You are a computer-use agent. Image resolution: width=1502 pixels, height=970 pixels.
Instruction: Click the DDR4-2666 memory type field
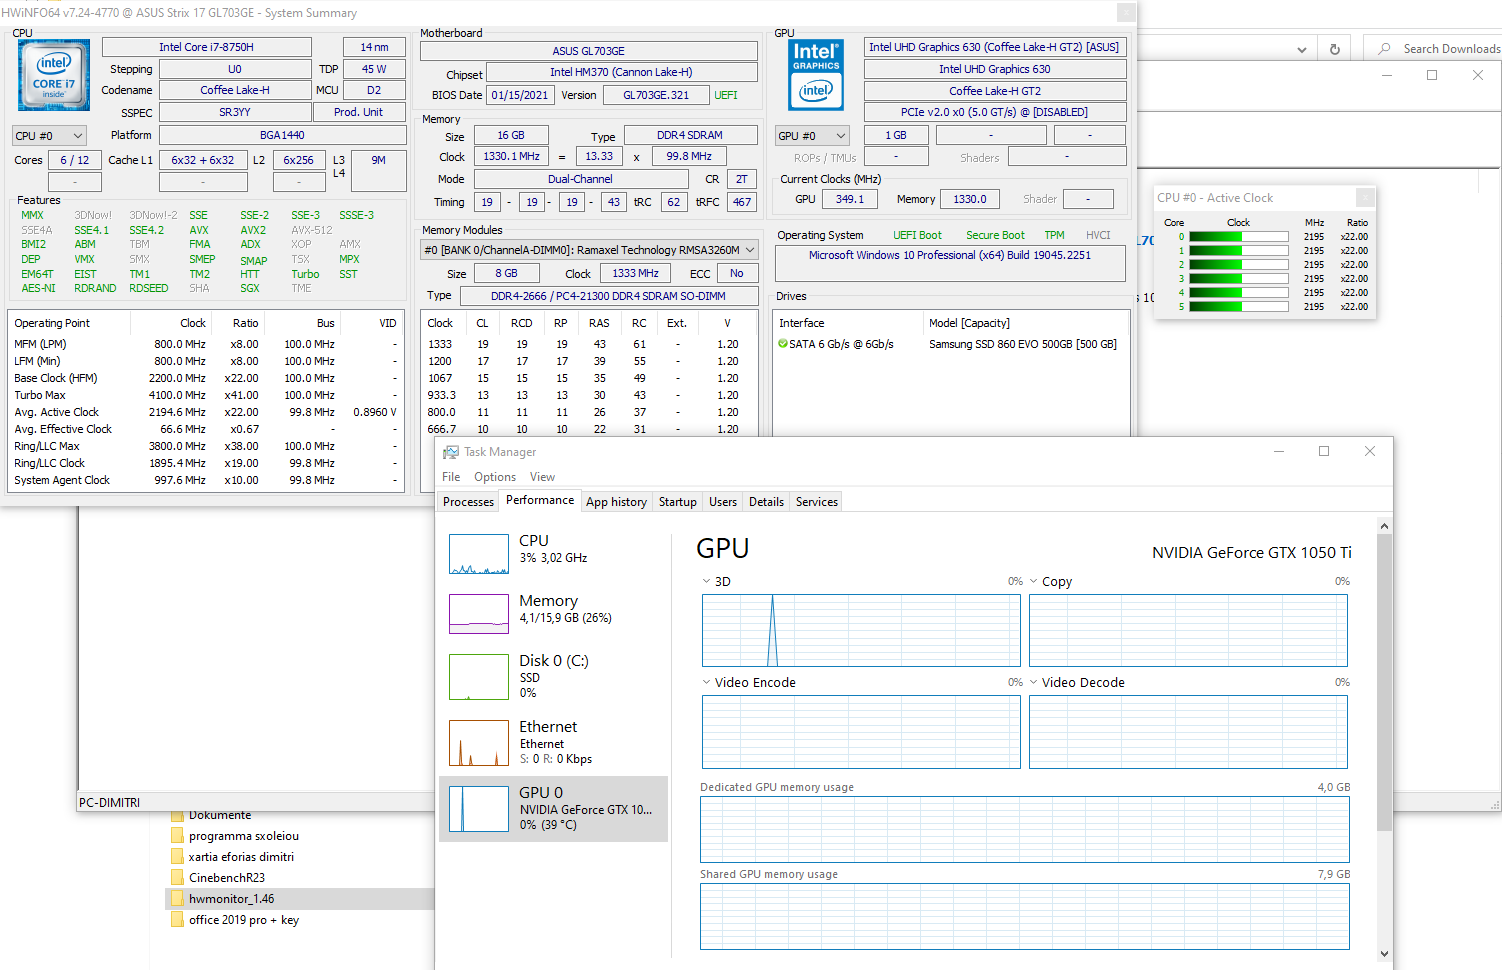pos(608,296)
